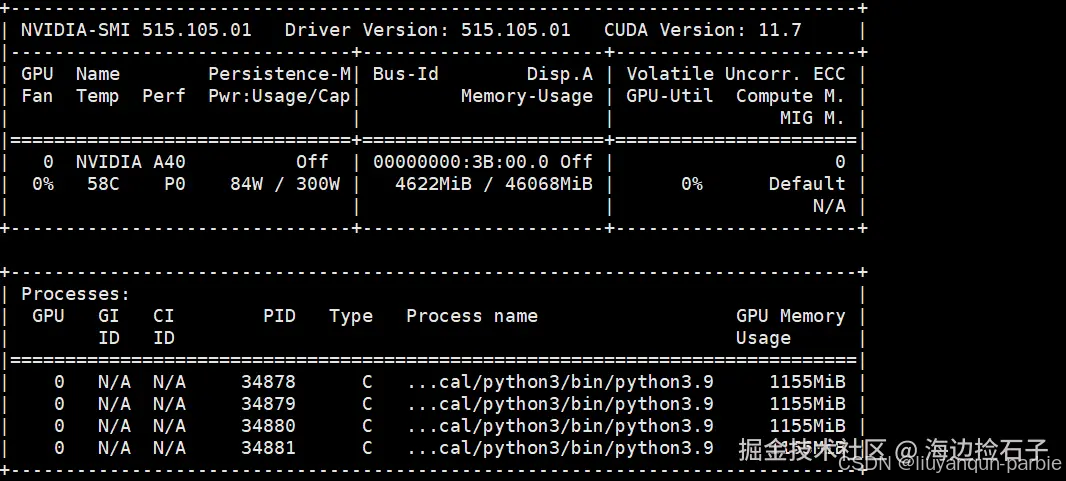This screenshot has width=1066, height=481.
Task: Click the 'Disp.A' column header
Action: 560,74
